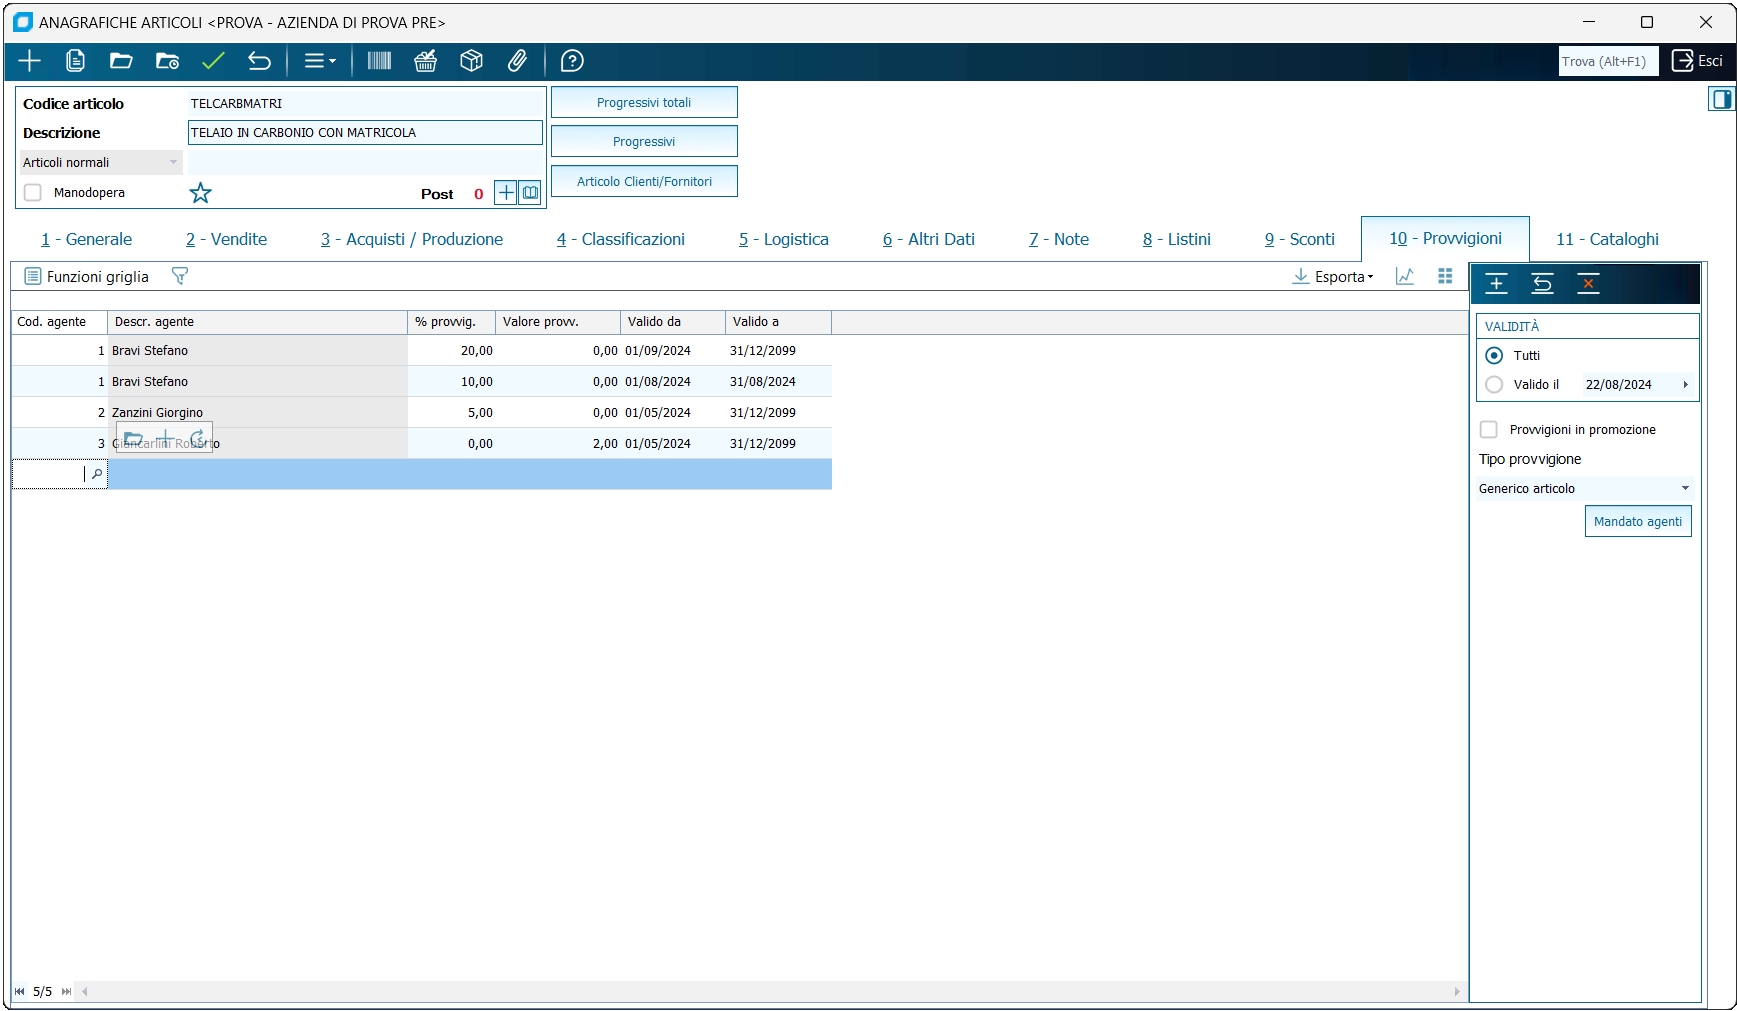1737x1011 pixels.
Task: Switch to the 5 - Logistica tab
Action: pos(784,239)
